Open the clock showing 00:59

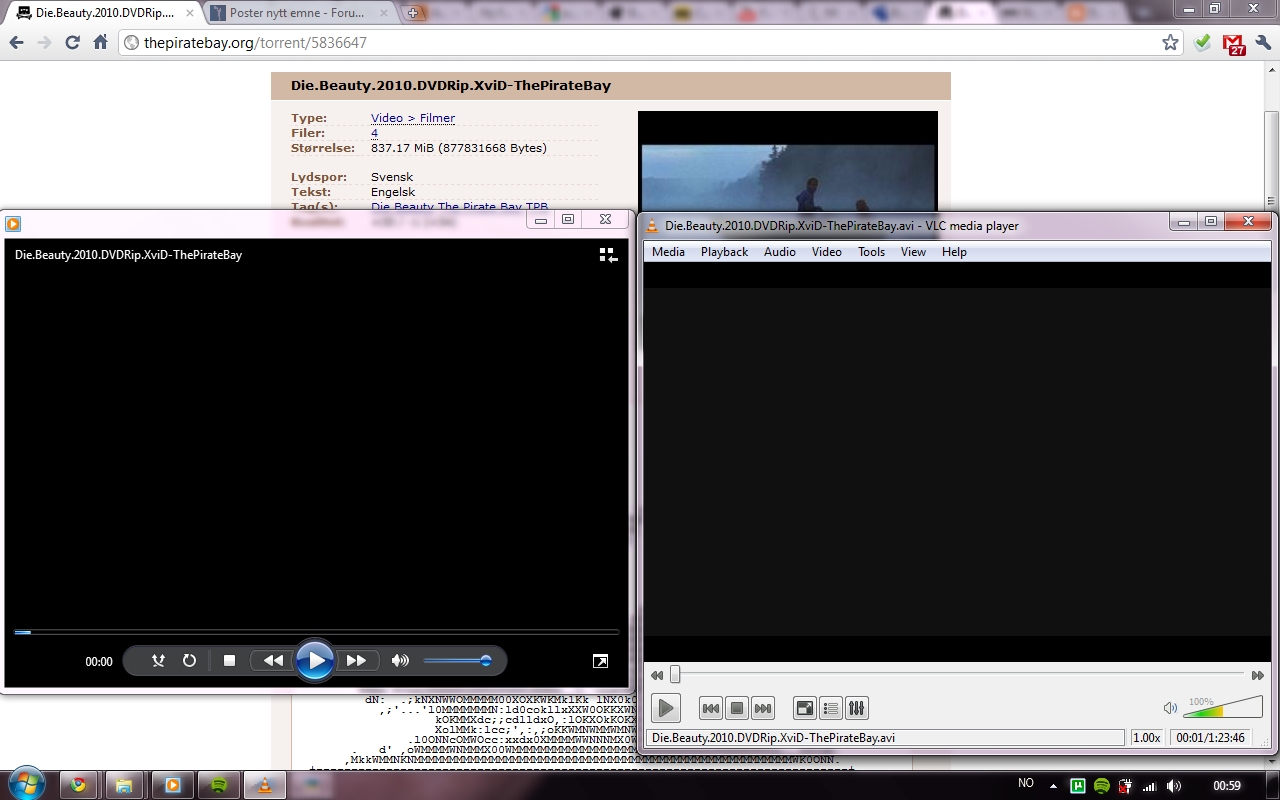click(1226, 786)
